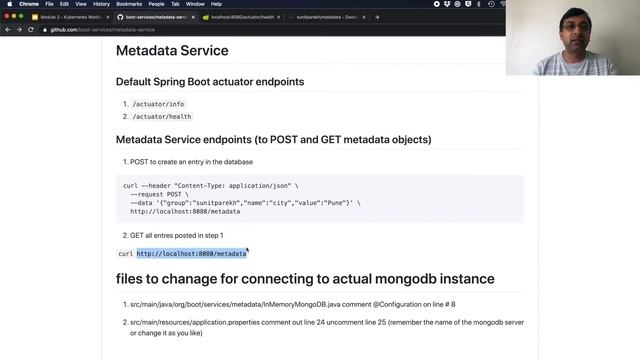The height and width of the screenshot is (360, 640).
Task: Click the Bluetooth status icon
Action: click(x=479, y=4)
